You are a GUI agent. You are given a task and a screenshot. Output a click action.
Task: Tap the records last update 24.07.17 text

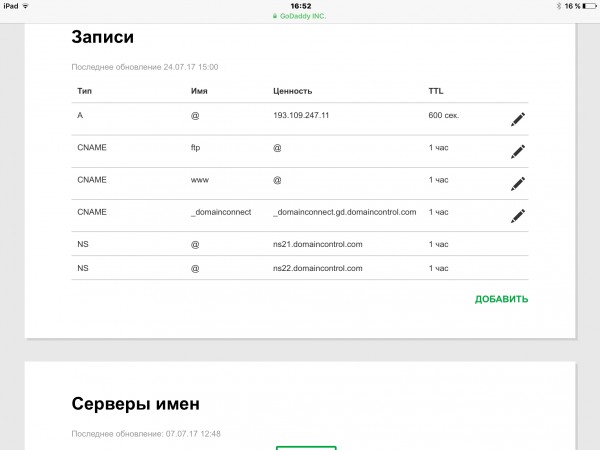click(x=145, y=67)
